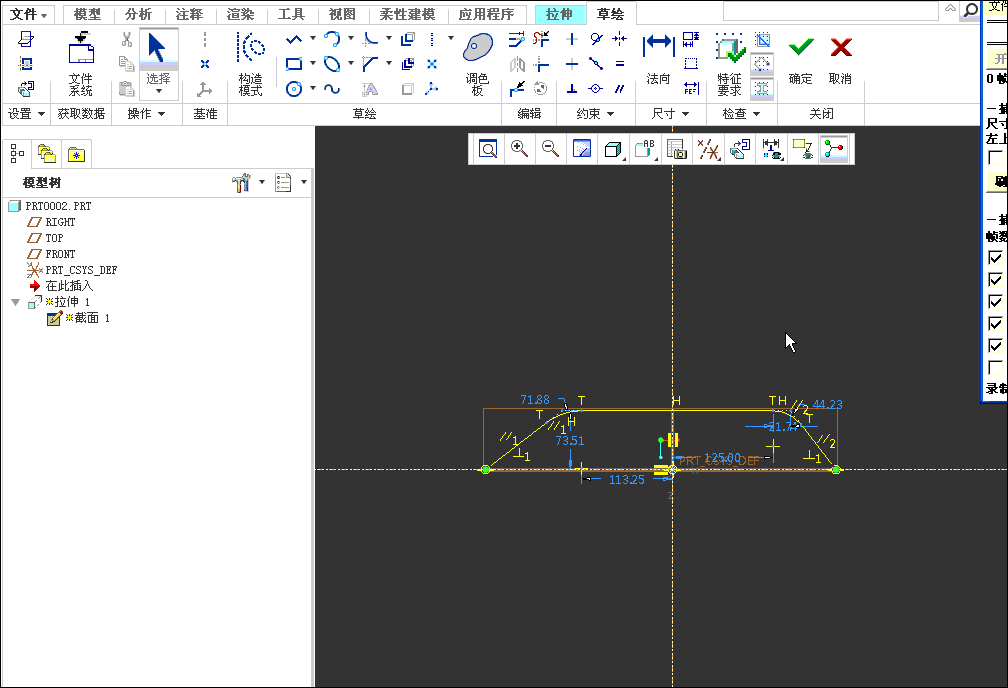The width and height of the screenshot is (1008, 688).
Task: Click the Divide entity tool
Action: pyautogui.click(x=517, y=89)
